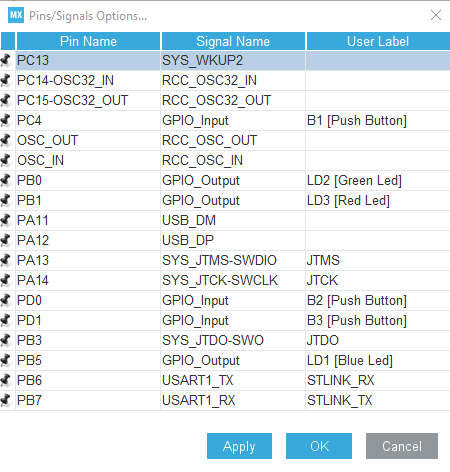Edit the LD3 [Red Led] user label
The height and width of the screenshot is (472, 450).
pyautogui.click(x=378, y=200)
